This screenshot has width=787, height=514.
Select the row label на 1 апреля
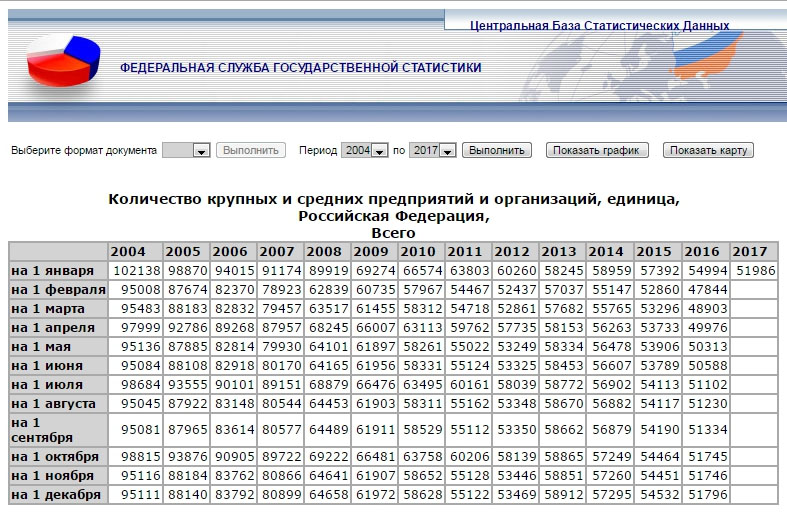pyautogui.click(x=58, y=328)
